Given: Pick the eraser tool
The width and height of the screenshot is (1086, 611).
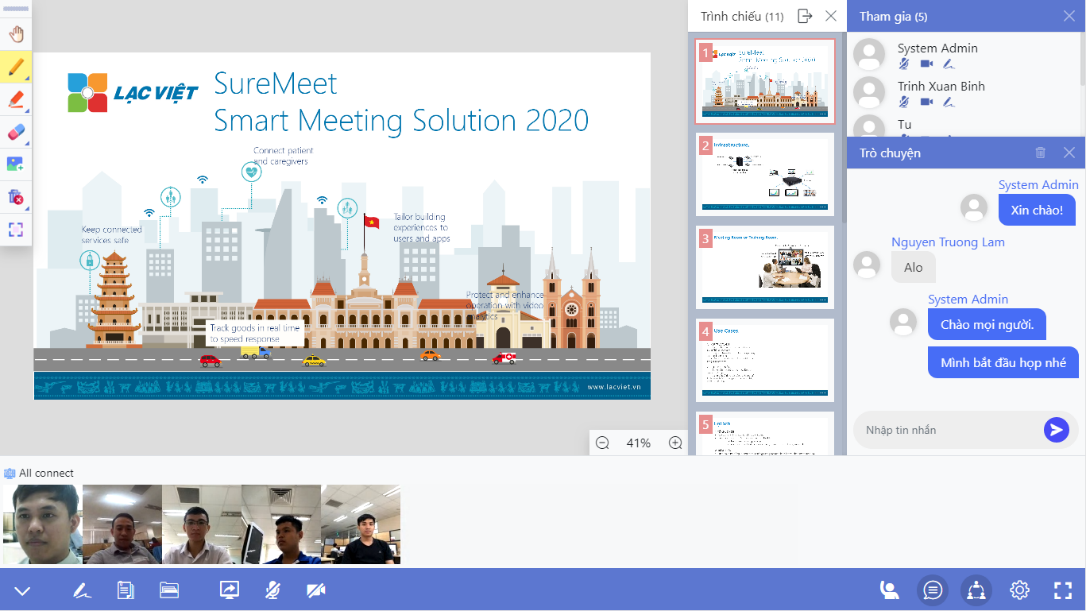Looking at the screenshot, I should [x=16, y=132].
